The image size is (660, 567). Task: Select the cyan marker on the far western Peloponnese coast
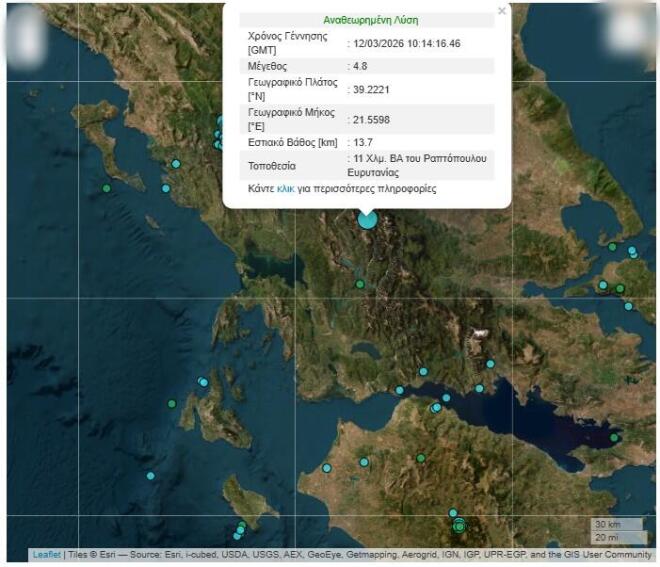(x=327, y=468)
